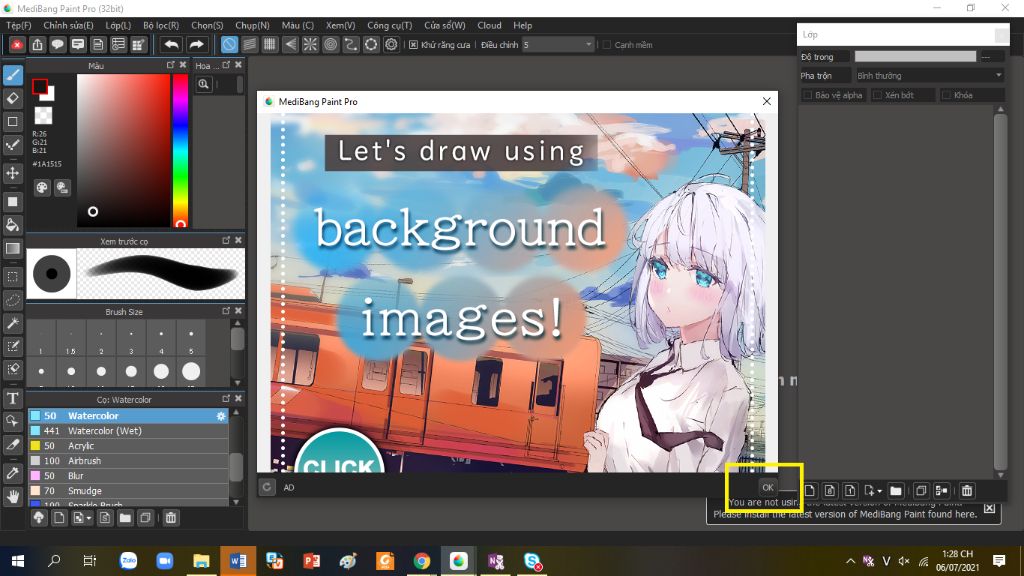Select the rectangular Select tool
Image resolution: width=1024 pixels, height=576 pixels.
point(12,277)
